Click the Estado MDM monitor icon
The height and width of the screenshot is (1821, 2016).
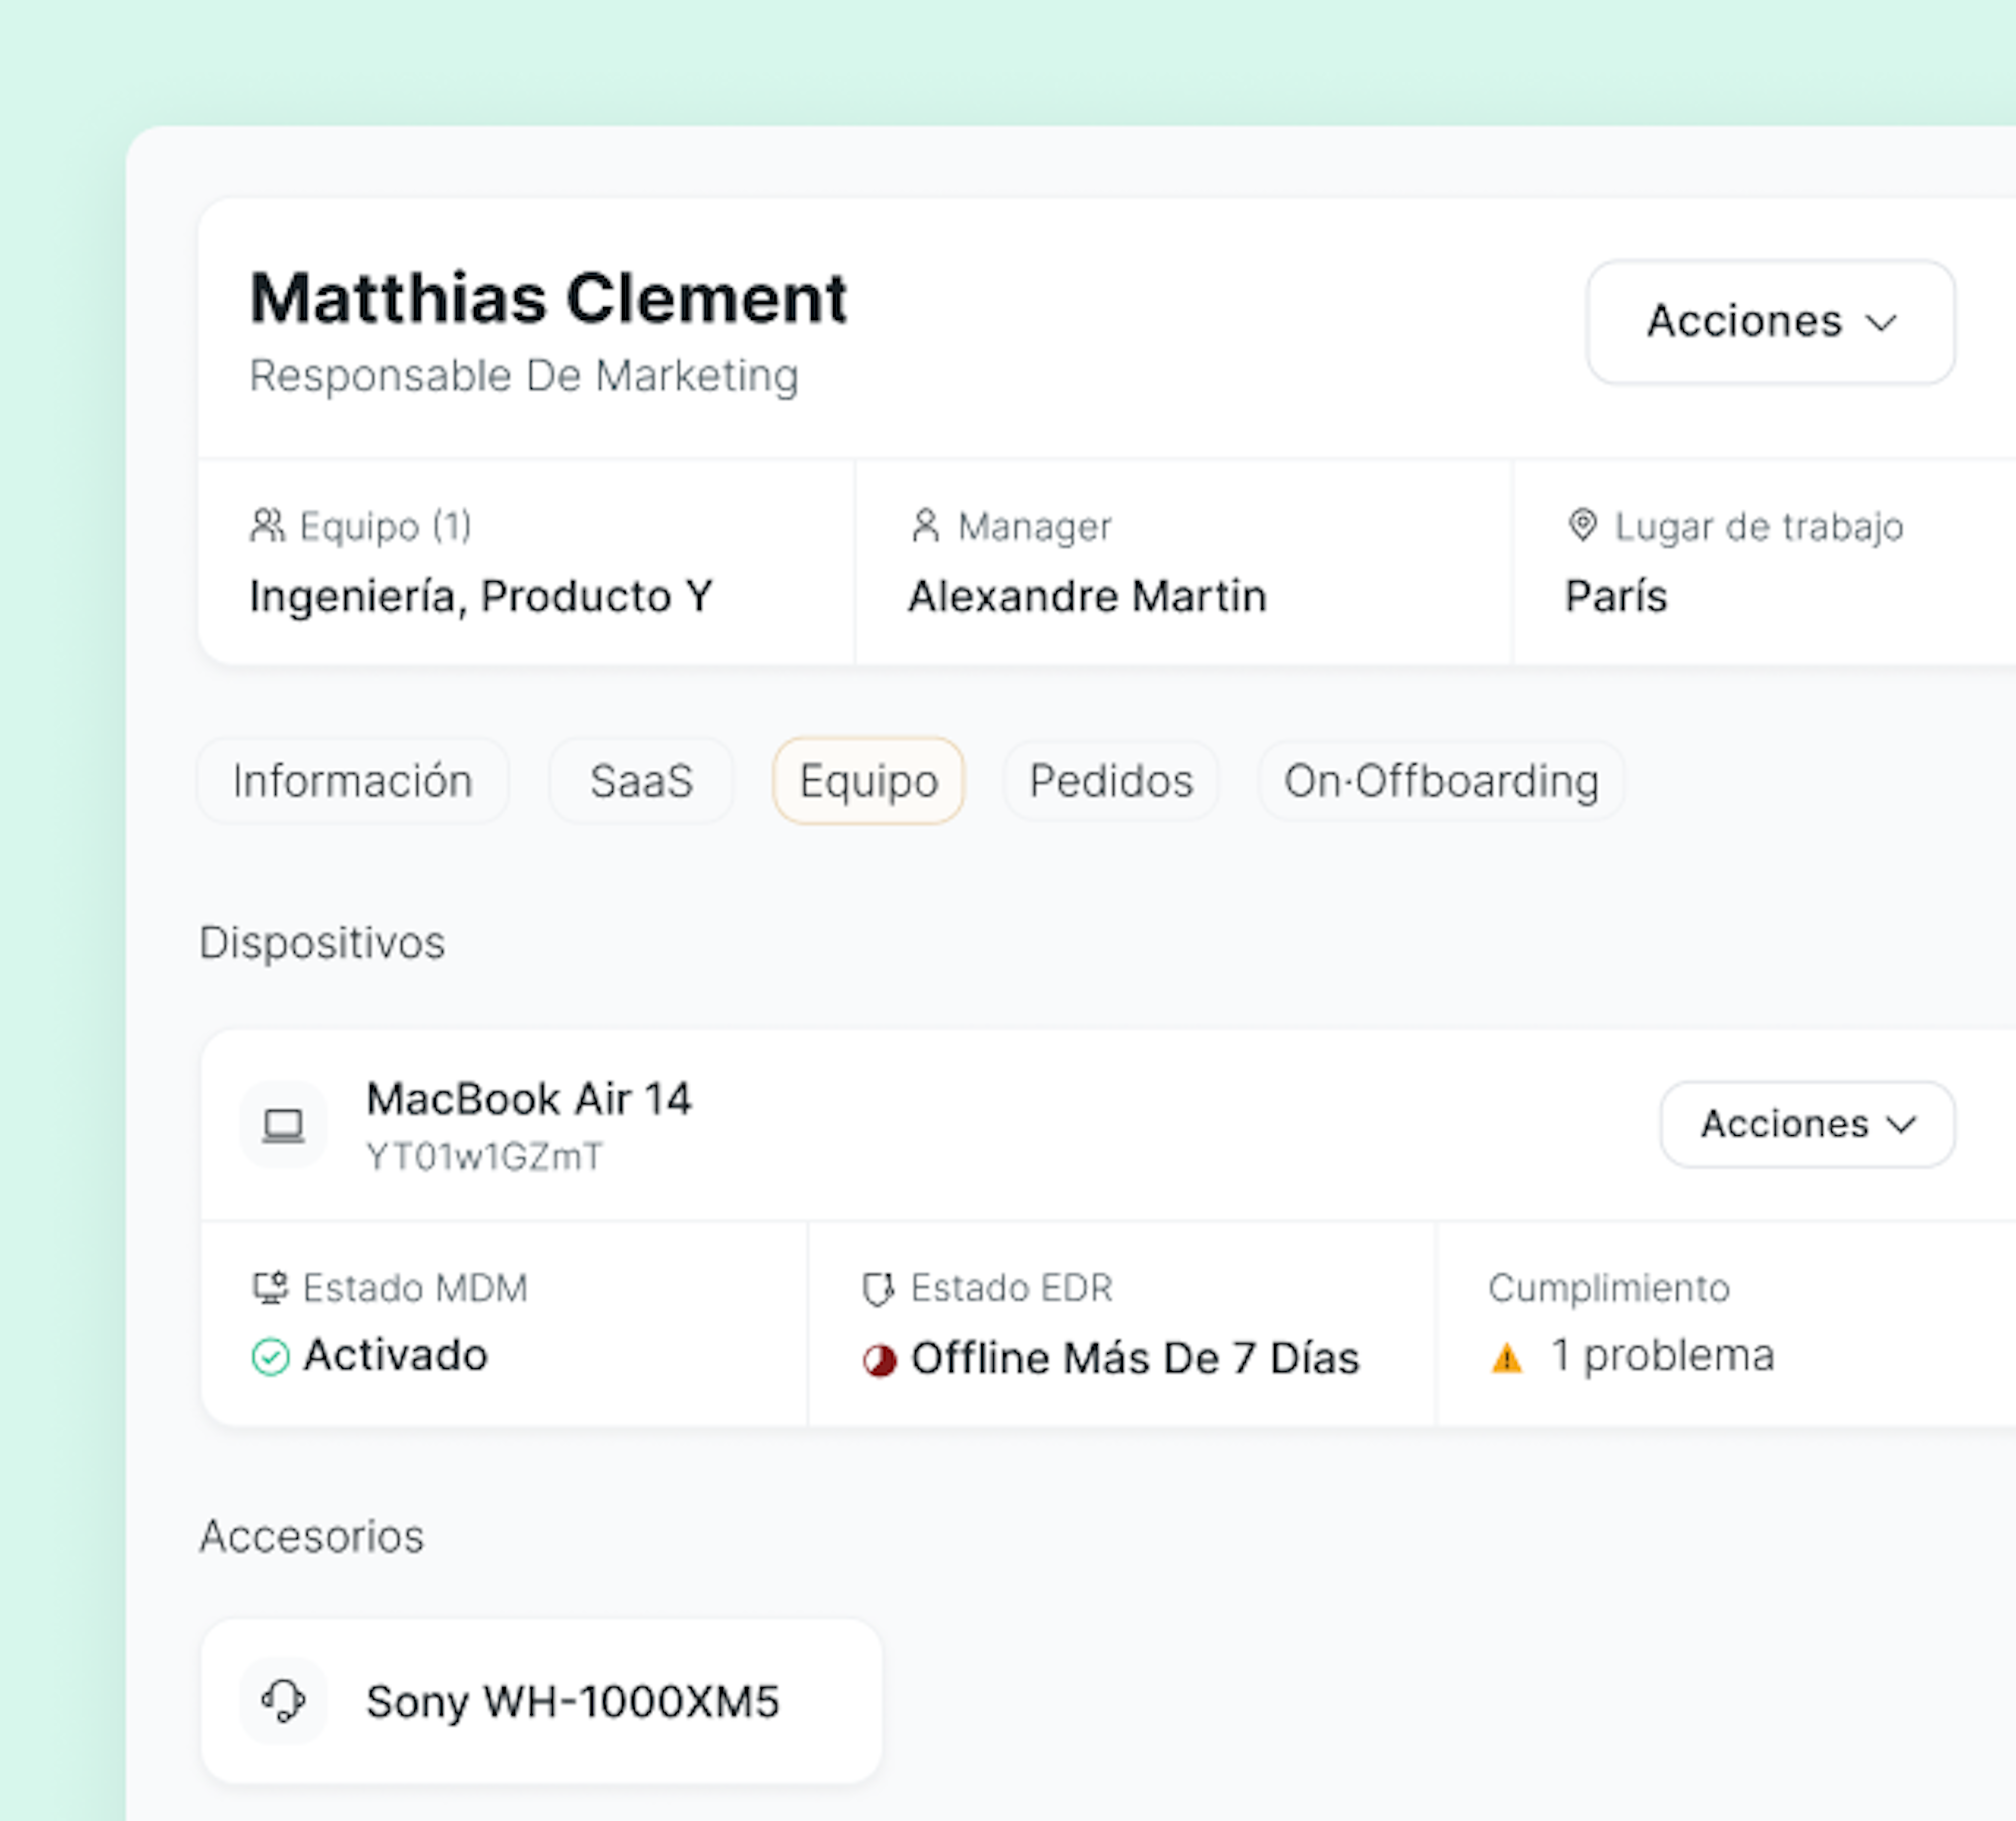(270, 1287)
